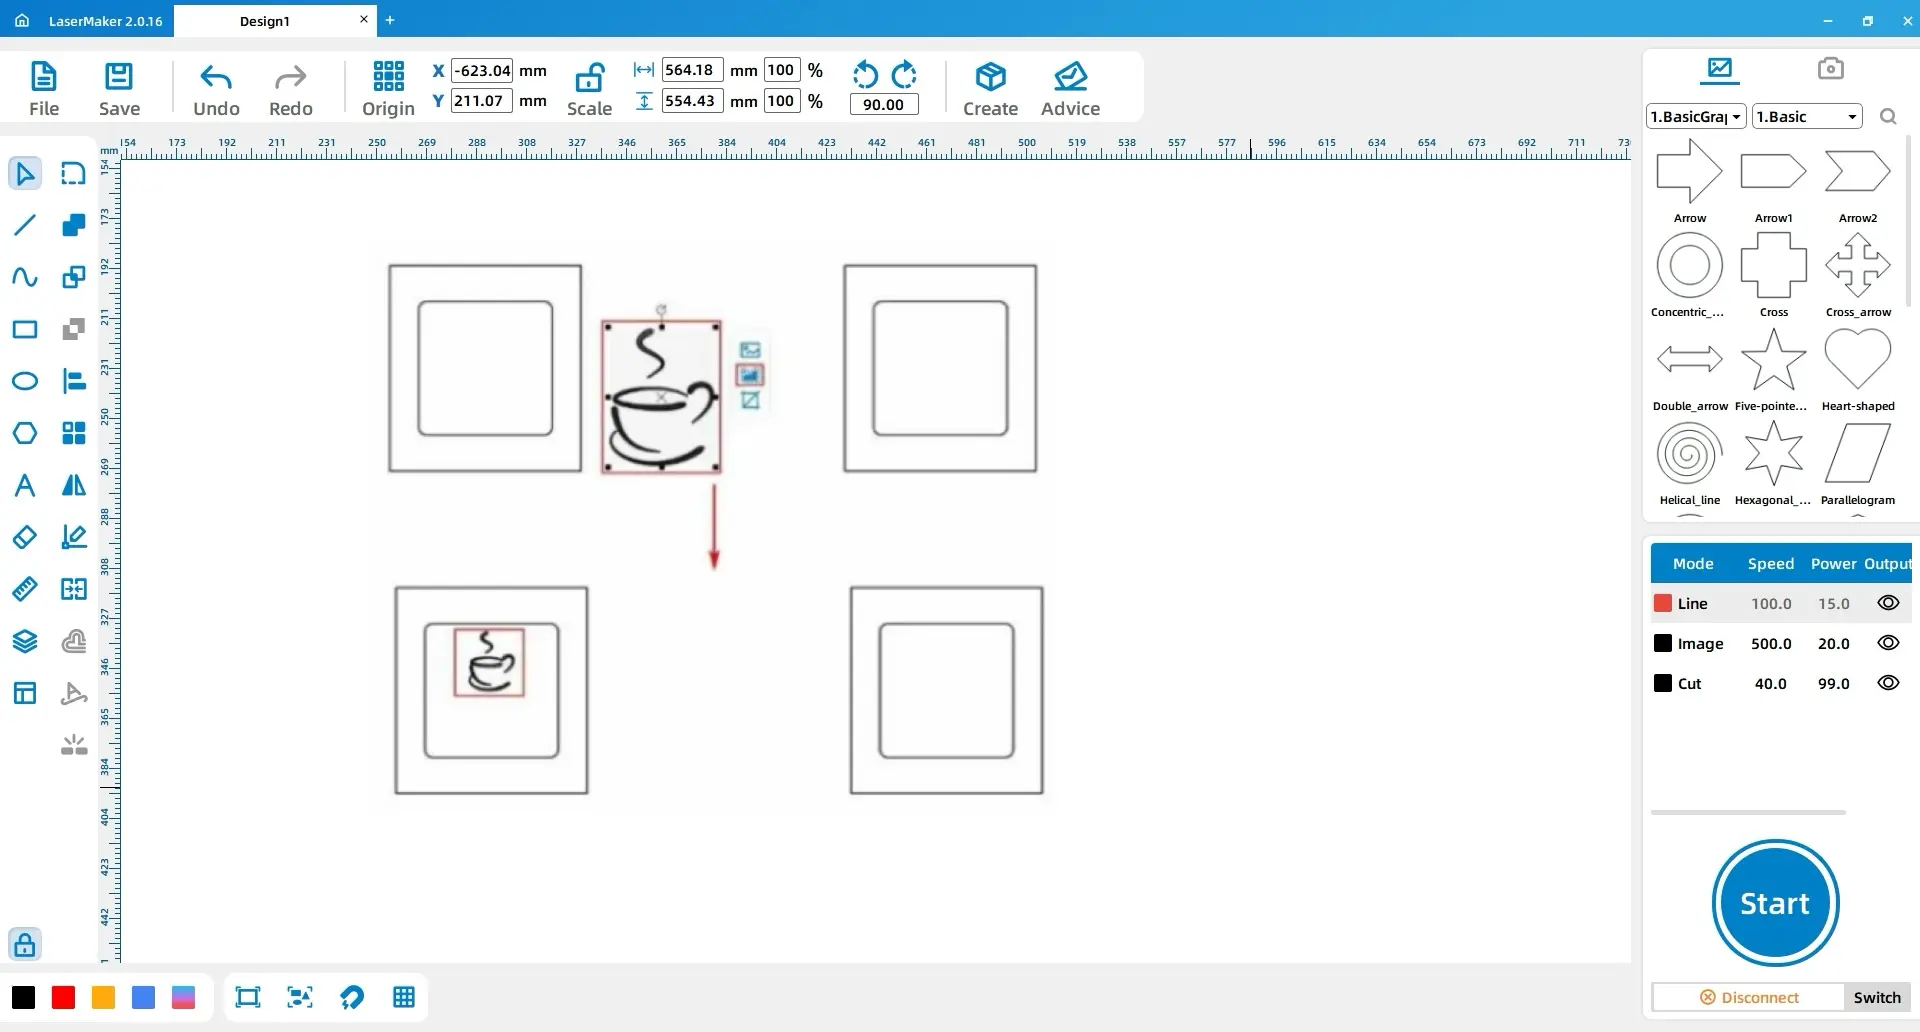Click the X position input field

[x=482, y=70]
